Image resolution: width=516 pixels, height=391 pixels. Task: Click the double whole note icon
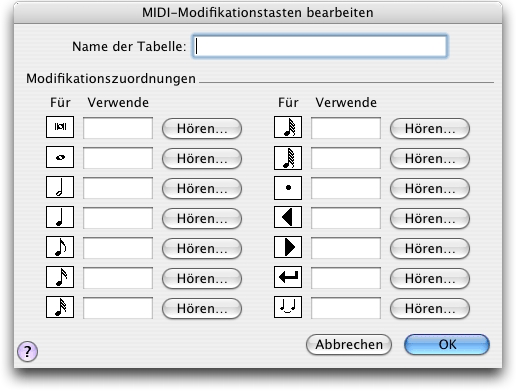point(60,127)
